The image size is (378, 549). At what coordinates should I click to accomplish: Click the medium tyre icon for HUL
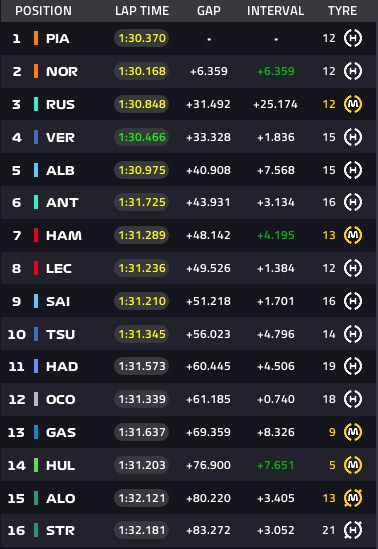pos(353,465)
